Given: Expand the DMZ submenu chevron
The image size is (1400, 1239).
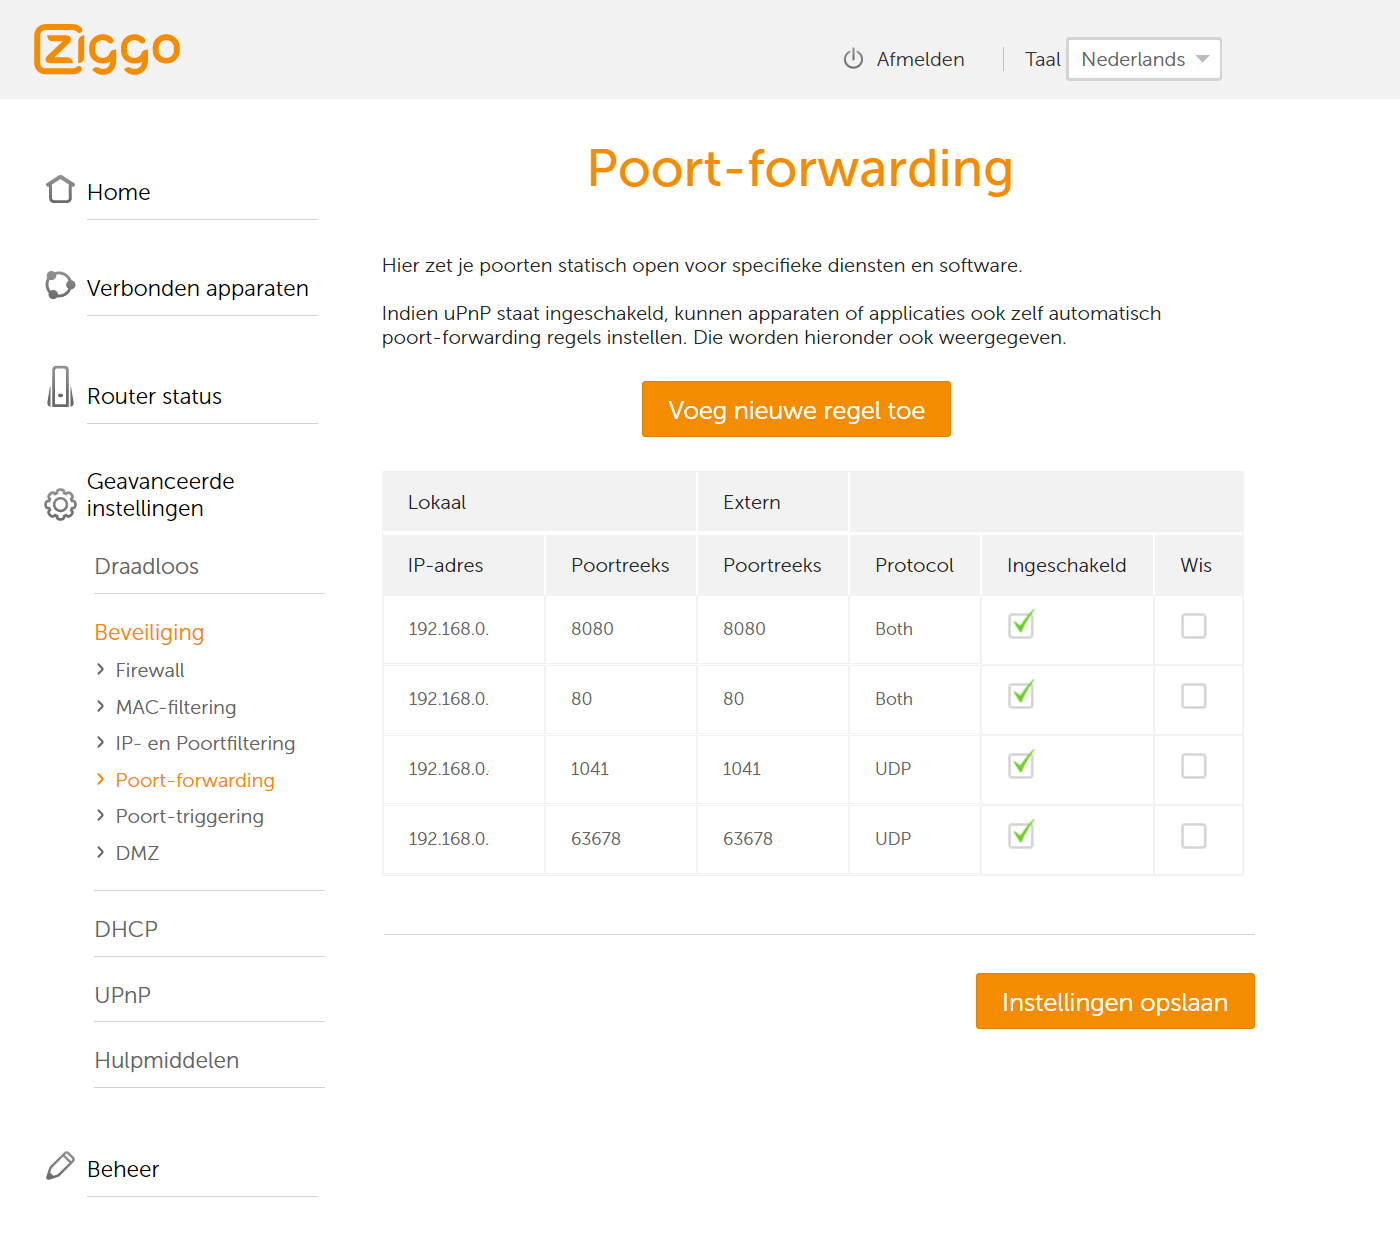Looking at the screenshot, I should [x=100, y=852].
